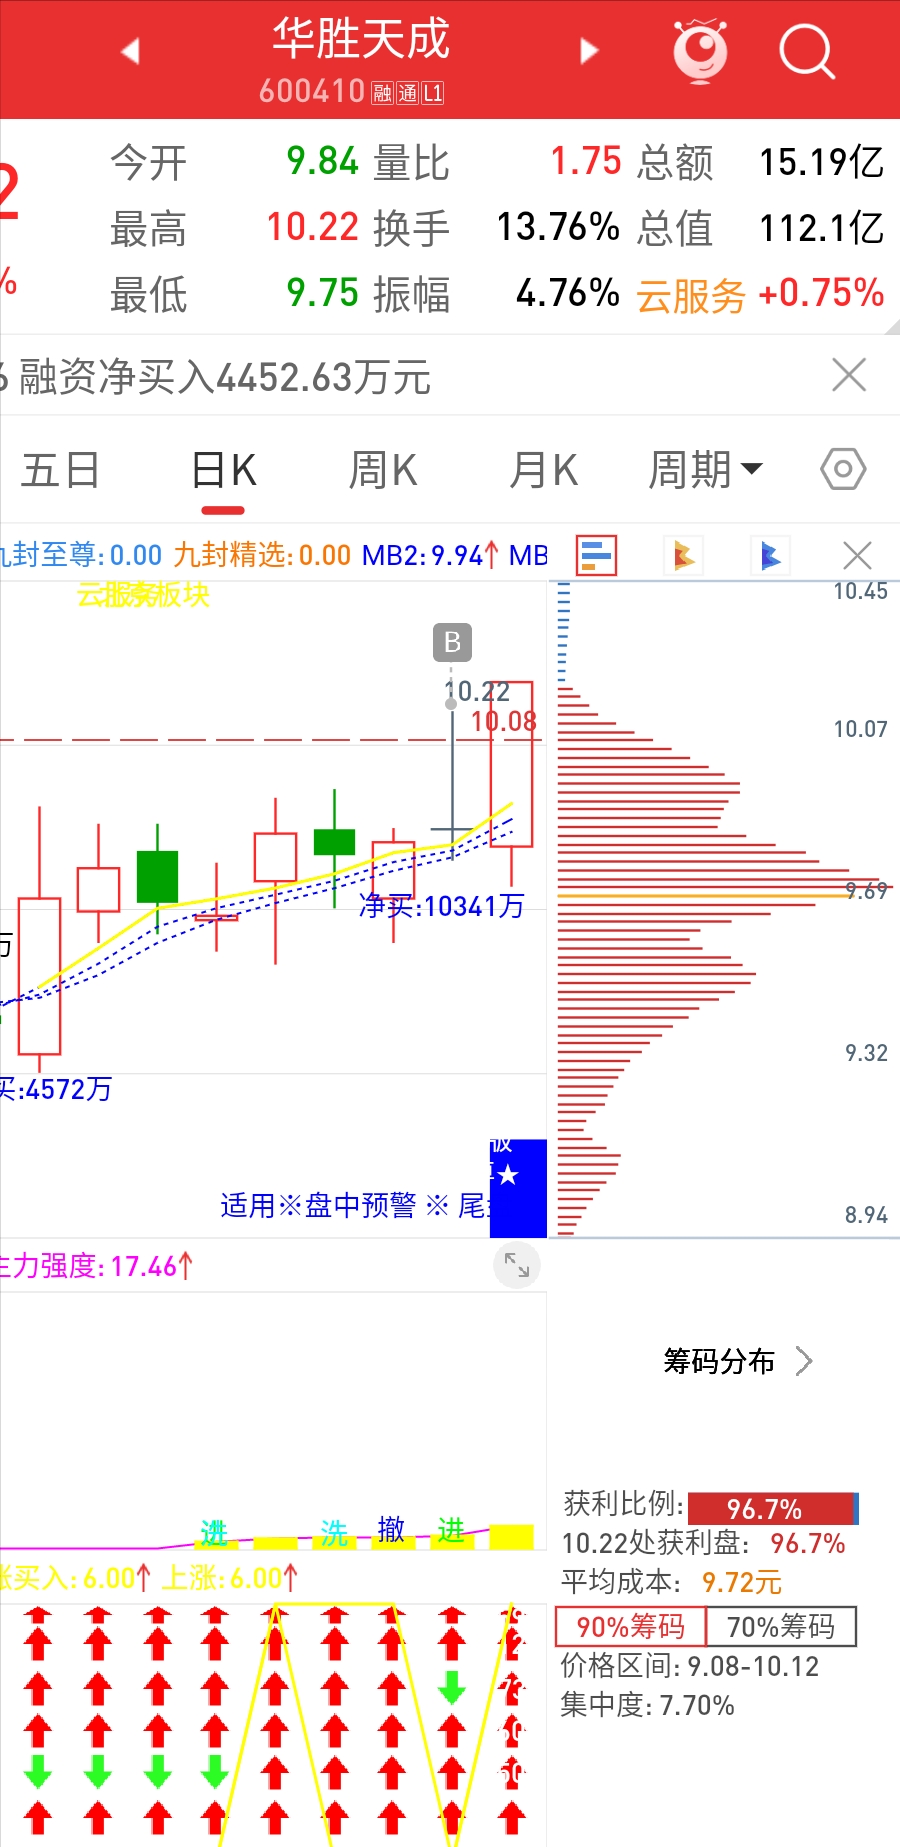Tap MB2:9.94 indicator label
This screenshot has width=900, height=1847.
coord(430,555)
